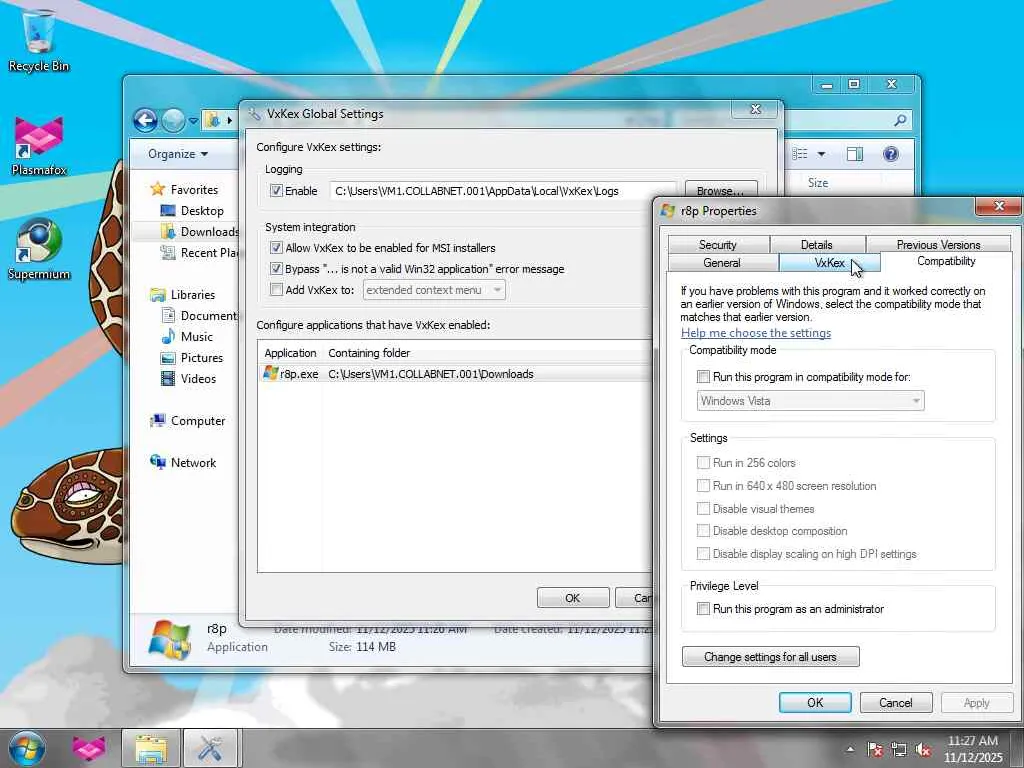Go forward in the Explorer window
Image resolution: width=1024 pixels, height=768 pixels.
click(172, 120)
